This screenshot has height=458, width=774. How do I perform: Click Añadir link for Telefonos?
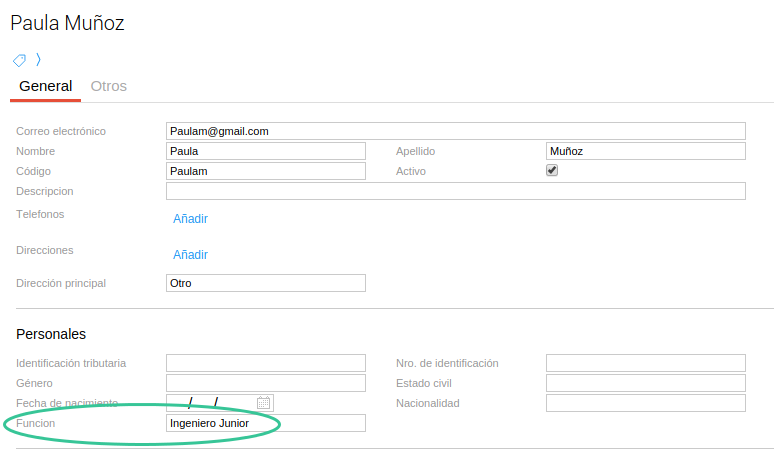click(x=190, y=219)
